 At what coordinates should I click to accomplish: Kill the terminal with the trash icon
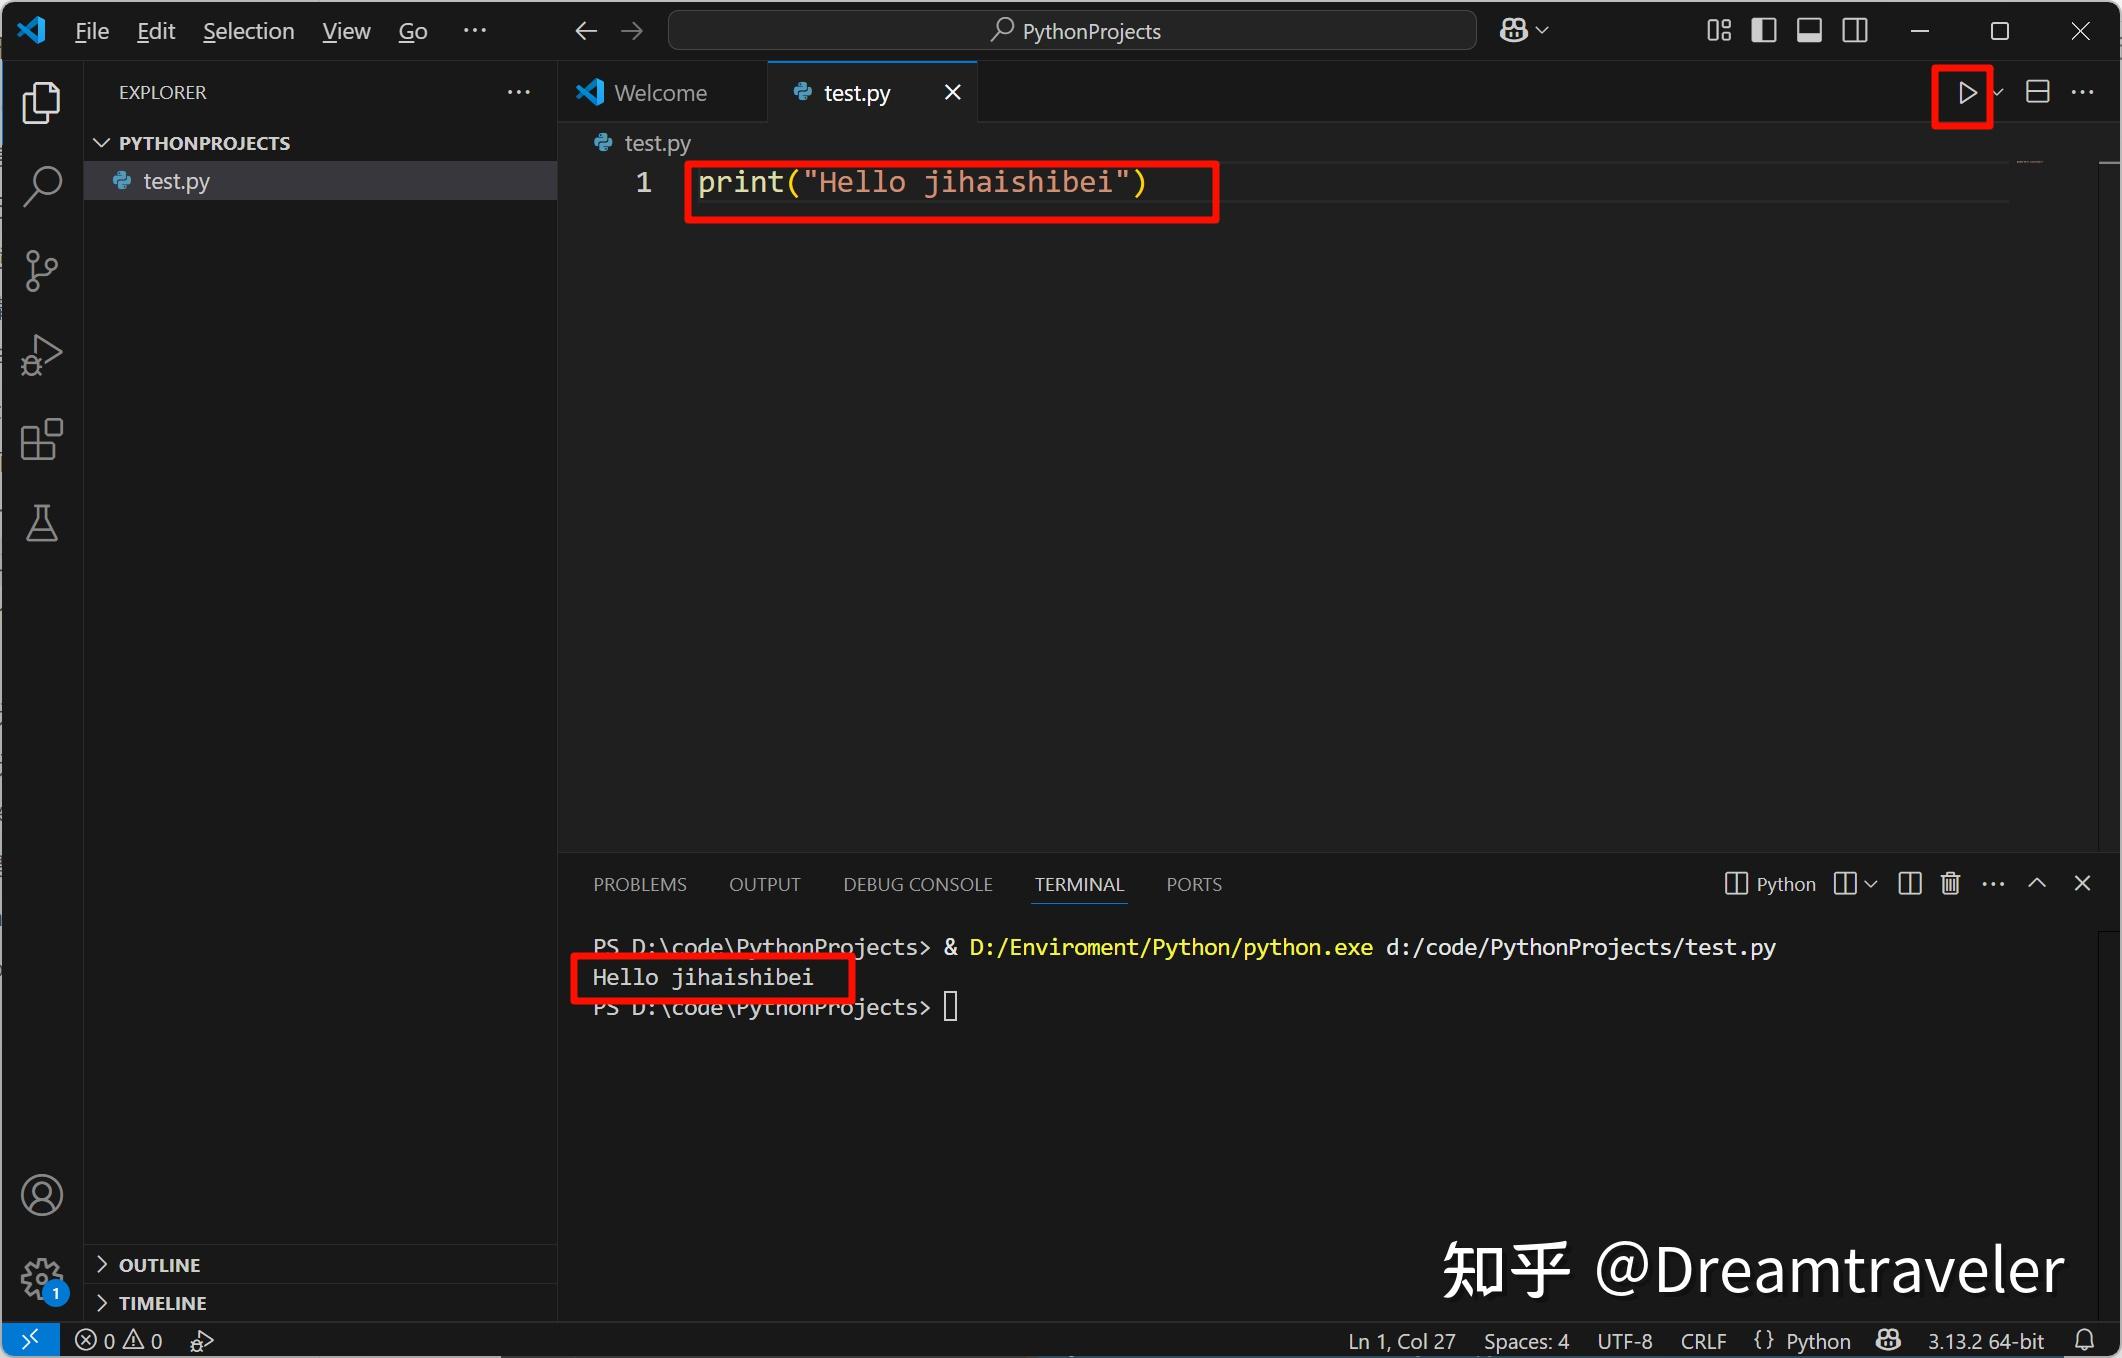point(1950,884)
